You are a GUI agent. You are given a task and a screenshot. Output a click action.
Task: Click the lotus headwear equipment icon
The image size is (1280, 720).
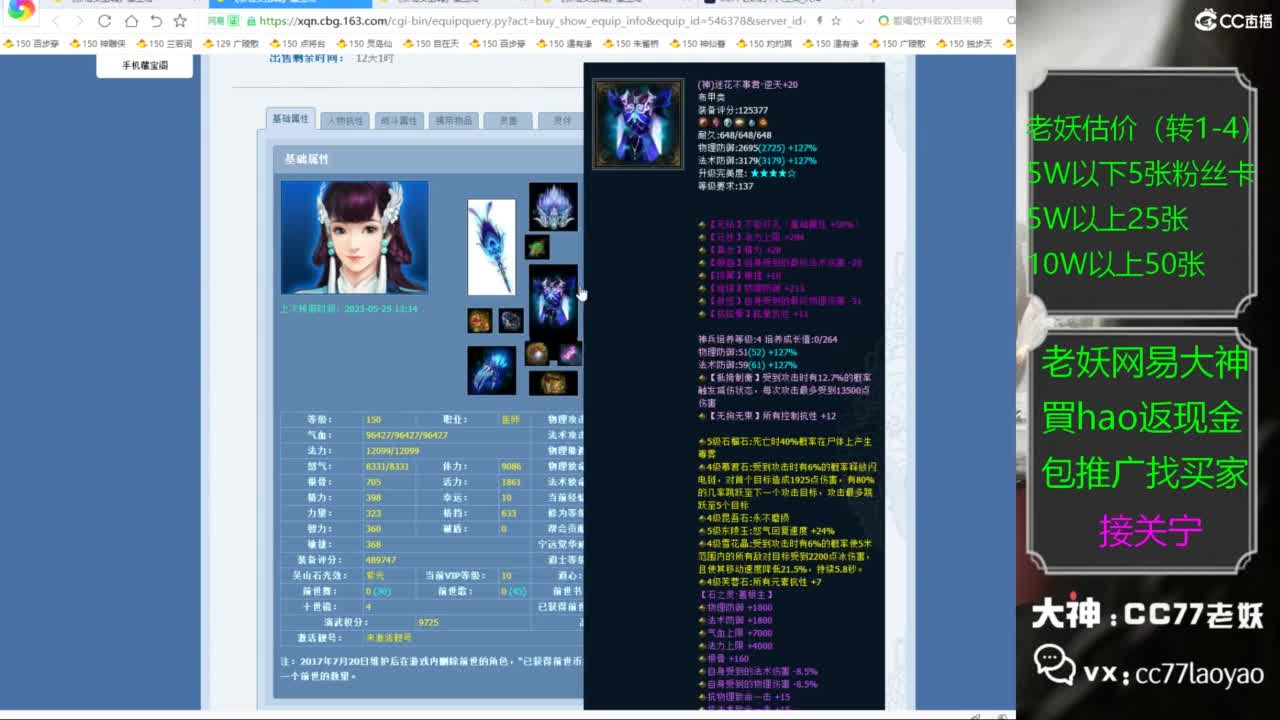click(553, 208)
